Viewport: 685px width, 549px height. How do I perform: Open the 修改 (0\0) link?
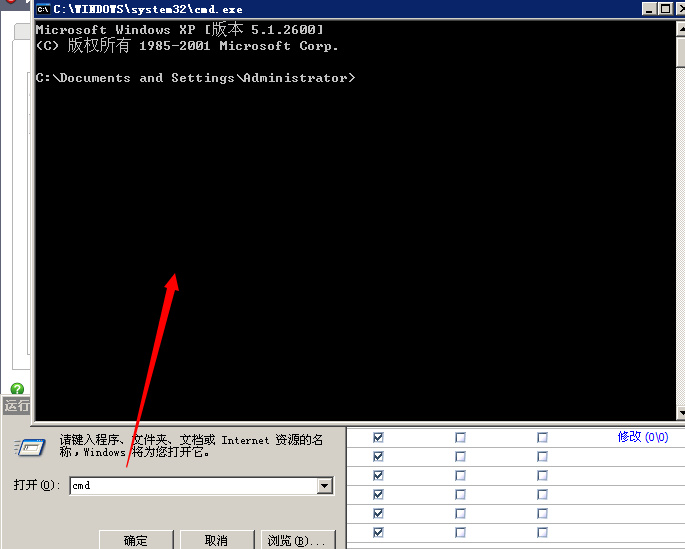(x=643, y=437)
